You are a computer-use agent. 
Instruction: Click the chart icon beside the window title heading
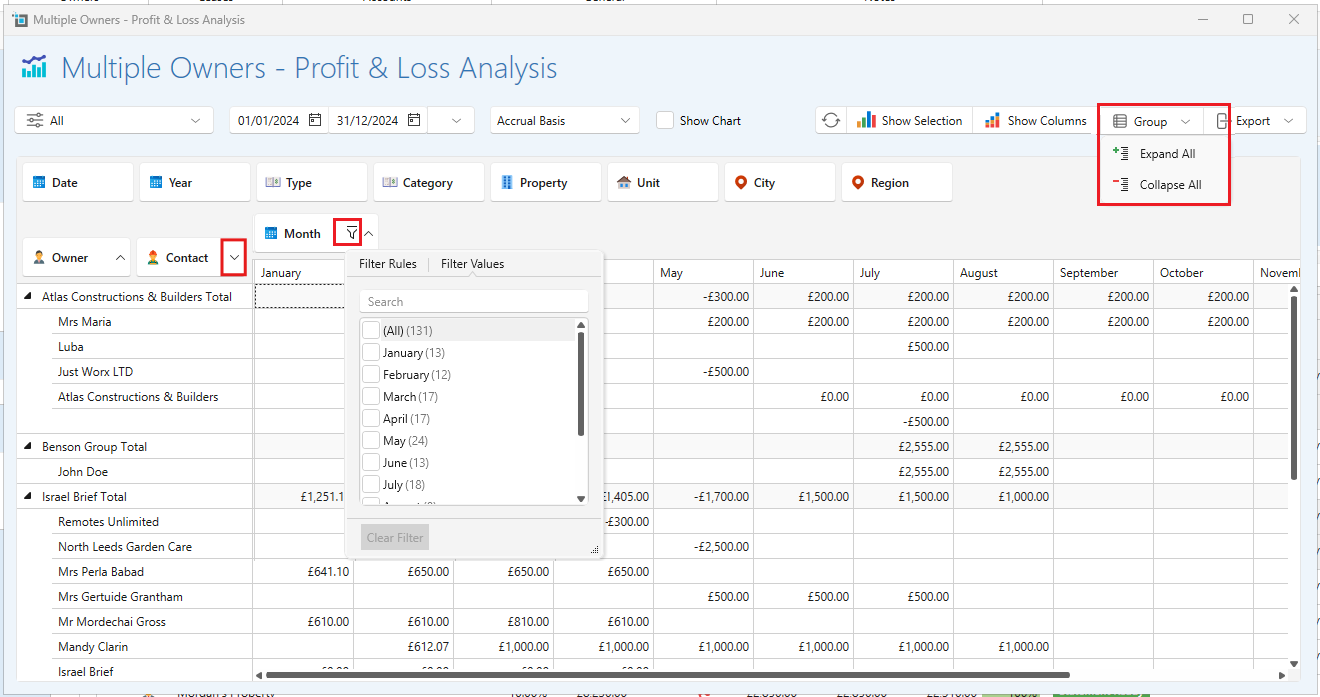pos(34,67)
